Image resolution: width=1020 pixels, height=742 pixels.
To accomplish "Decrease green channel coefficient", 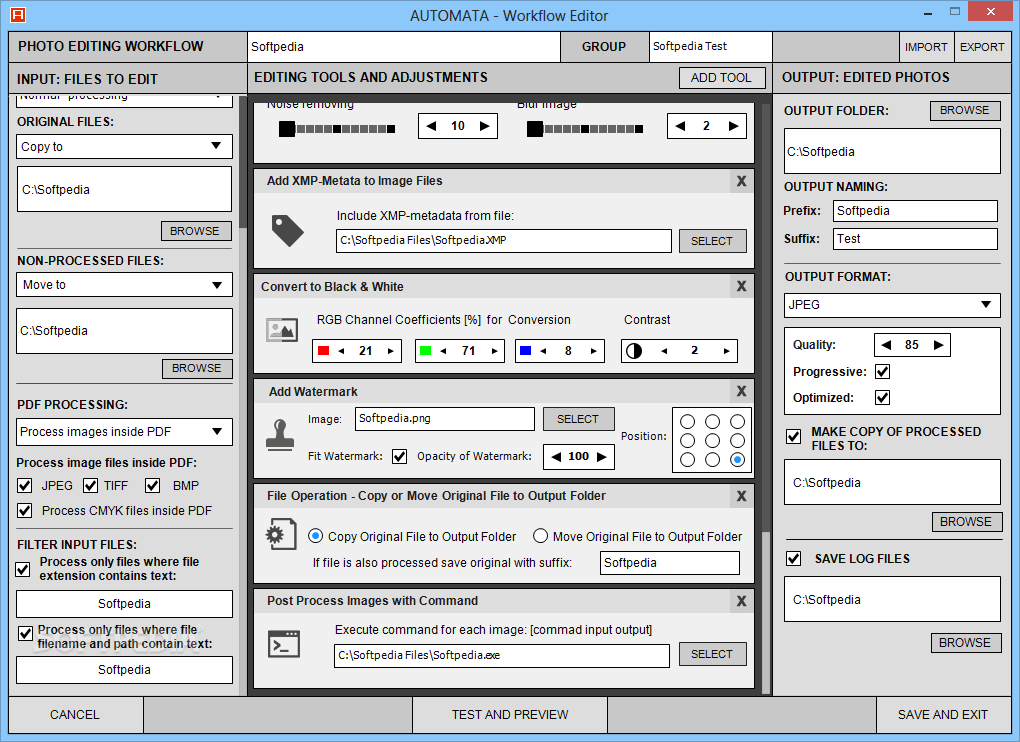I will (x=444, y=351).
